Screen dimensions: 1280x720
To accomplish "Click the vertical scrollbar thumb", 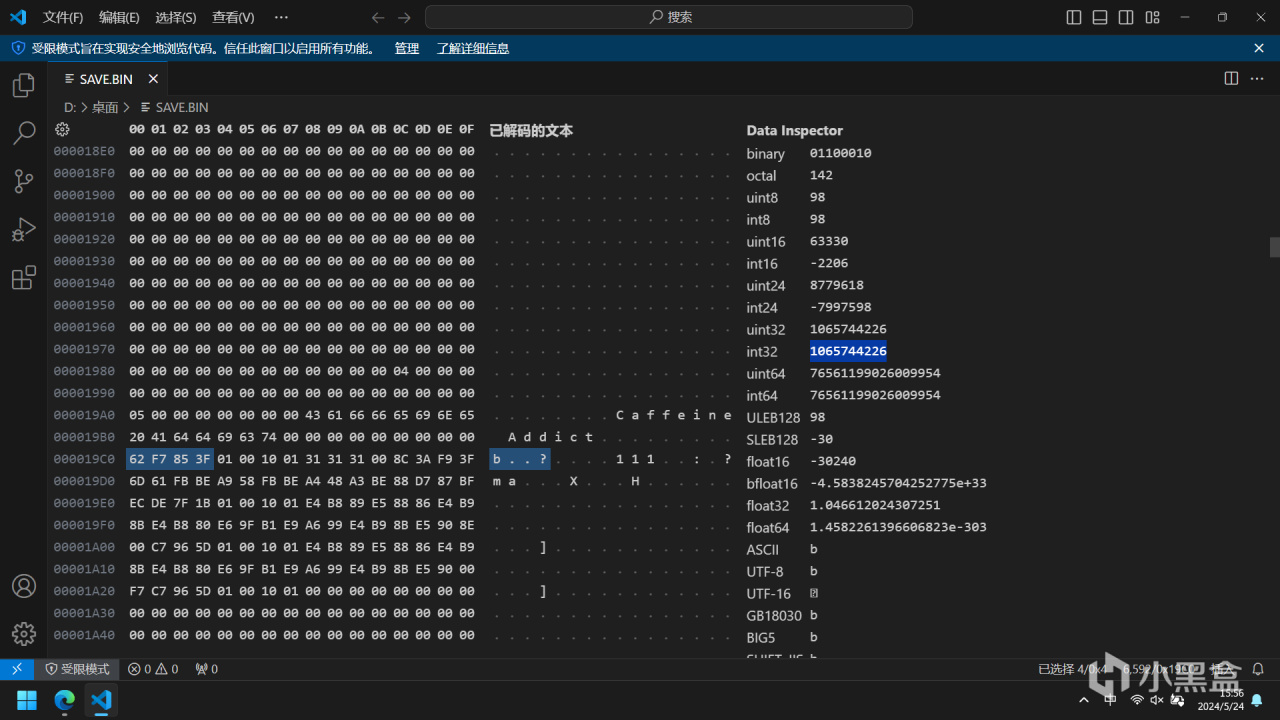I will (x=1274, y=246).
